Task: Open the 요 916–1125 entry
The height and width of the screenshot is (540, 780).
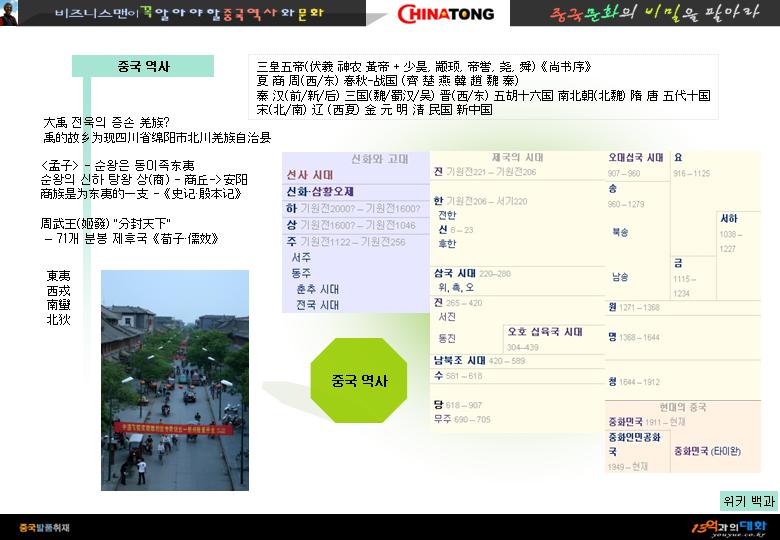Action: pos(691,165)
